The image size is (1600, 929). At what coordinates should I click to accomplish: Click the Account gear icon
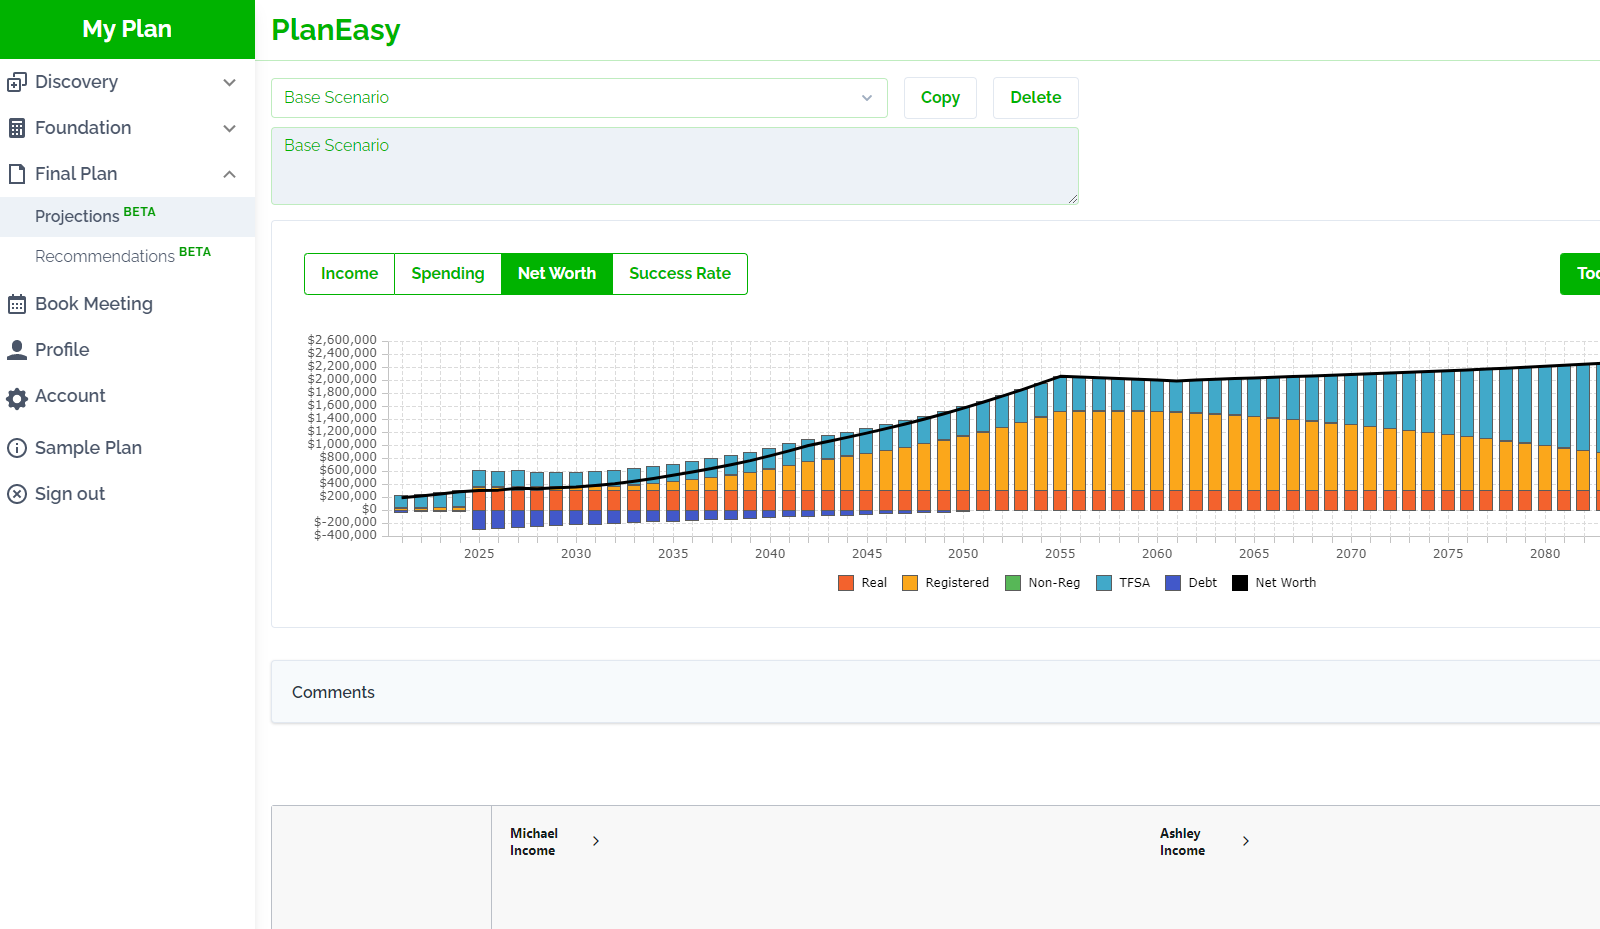17,398
